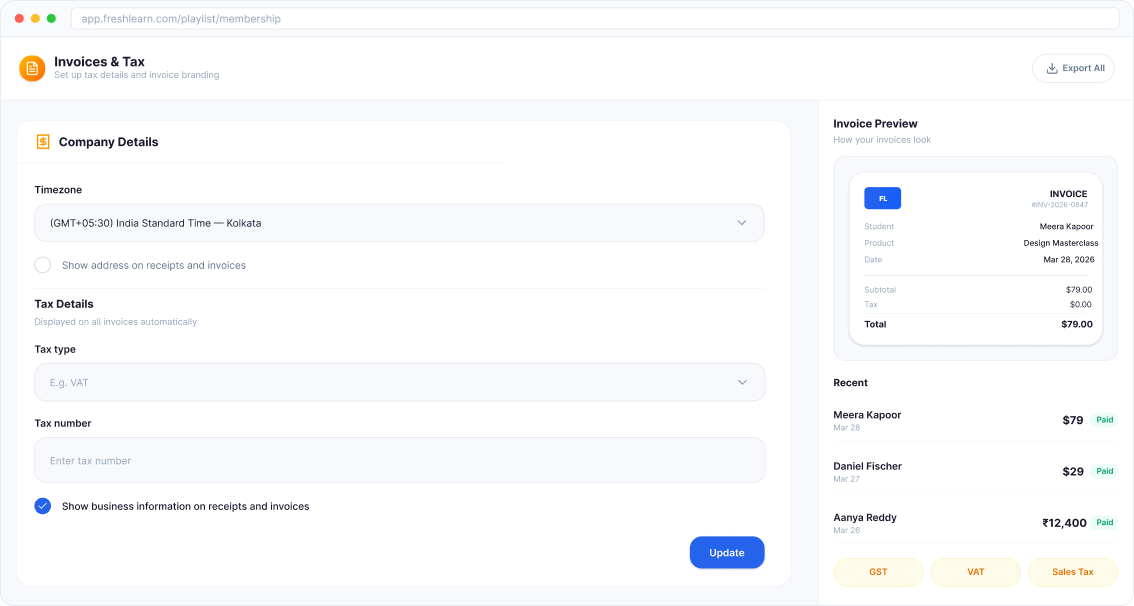Choose the Sales Tax chip
The image size is (1134, 606).
(x=1072, y=572)
